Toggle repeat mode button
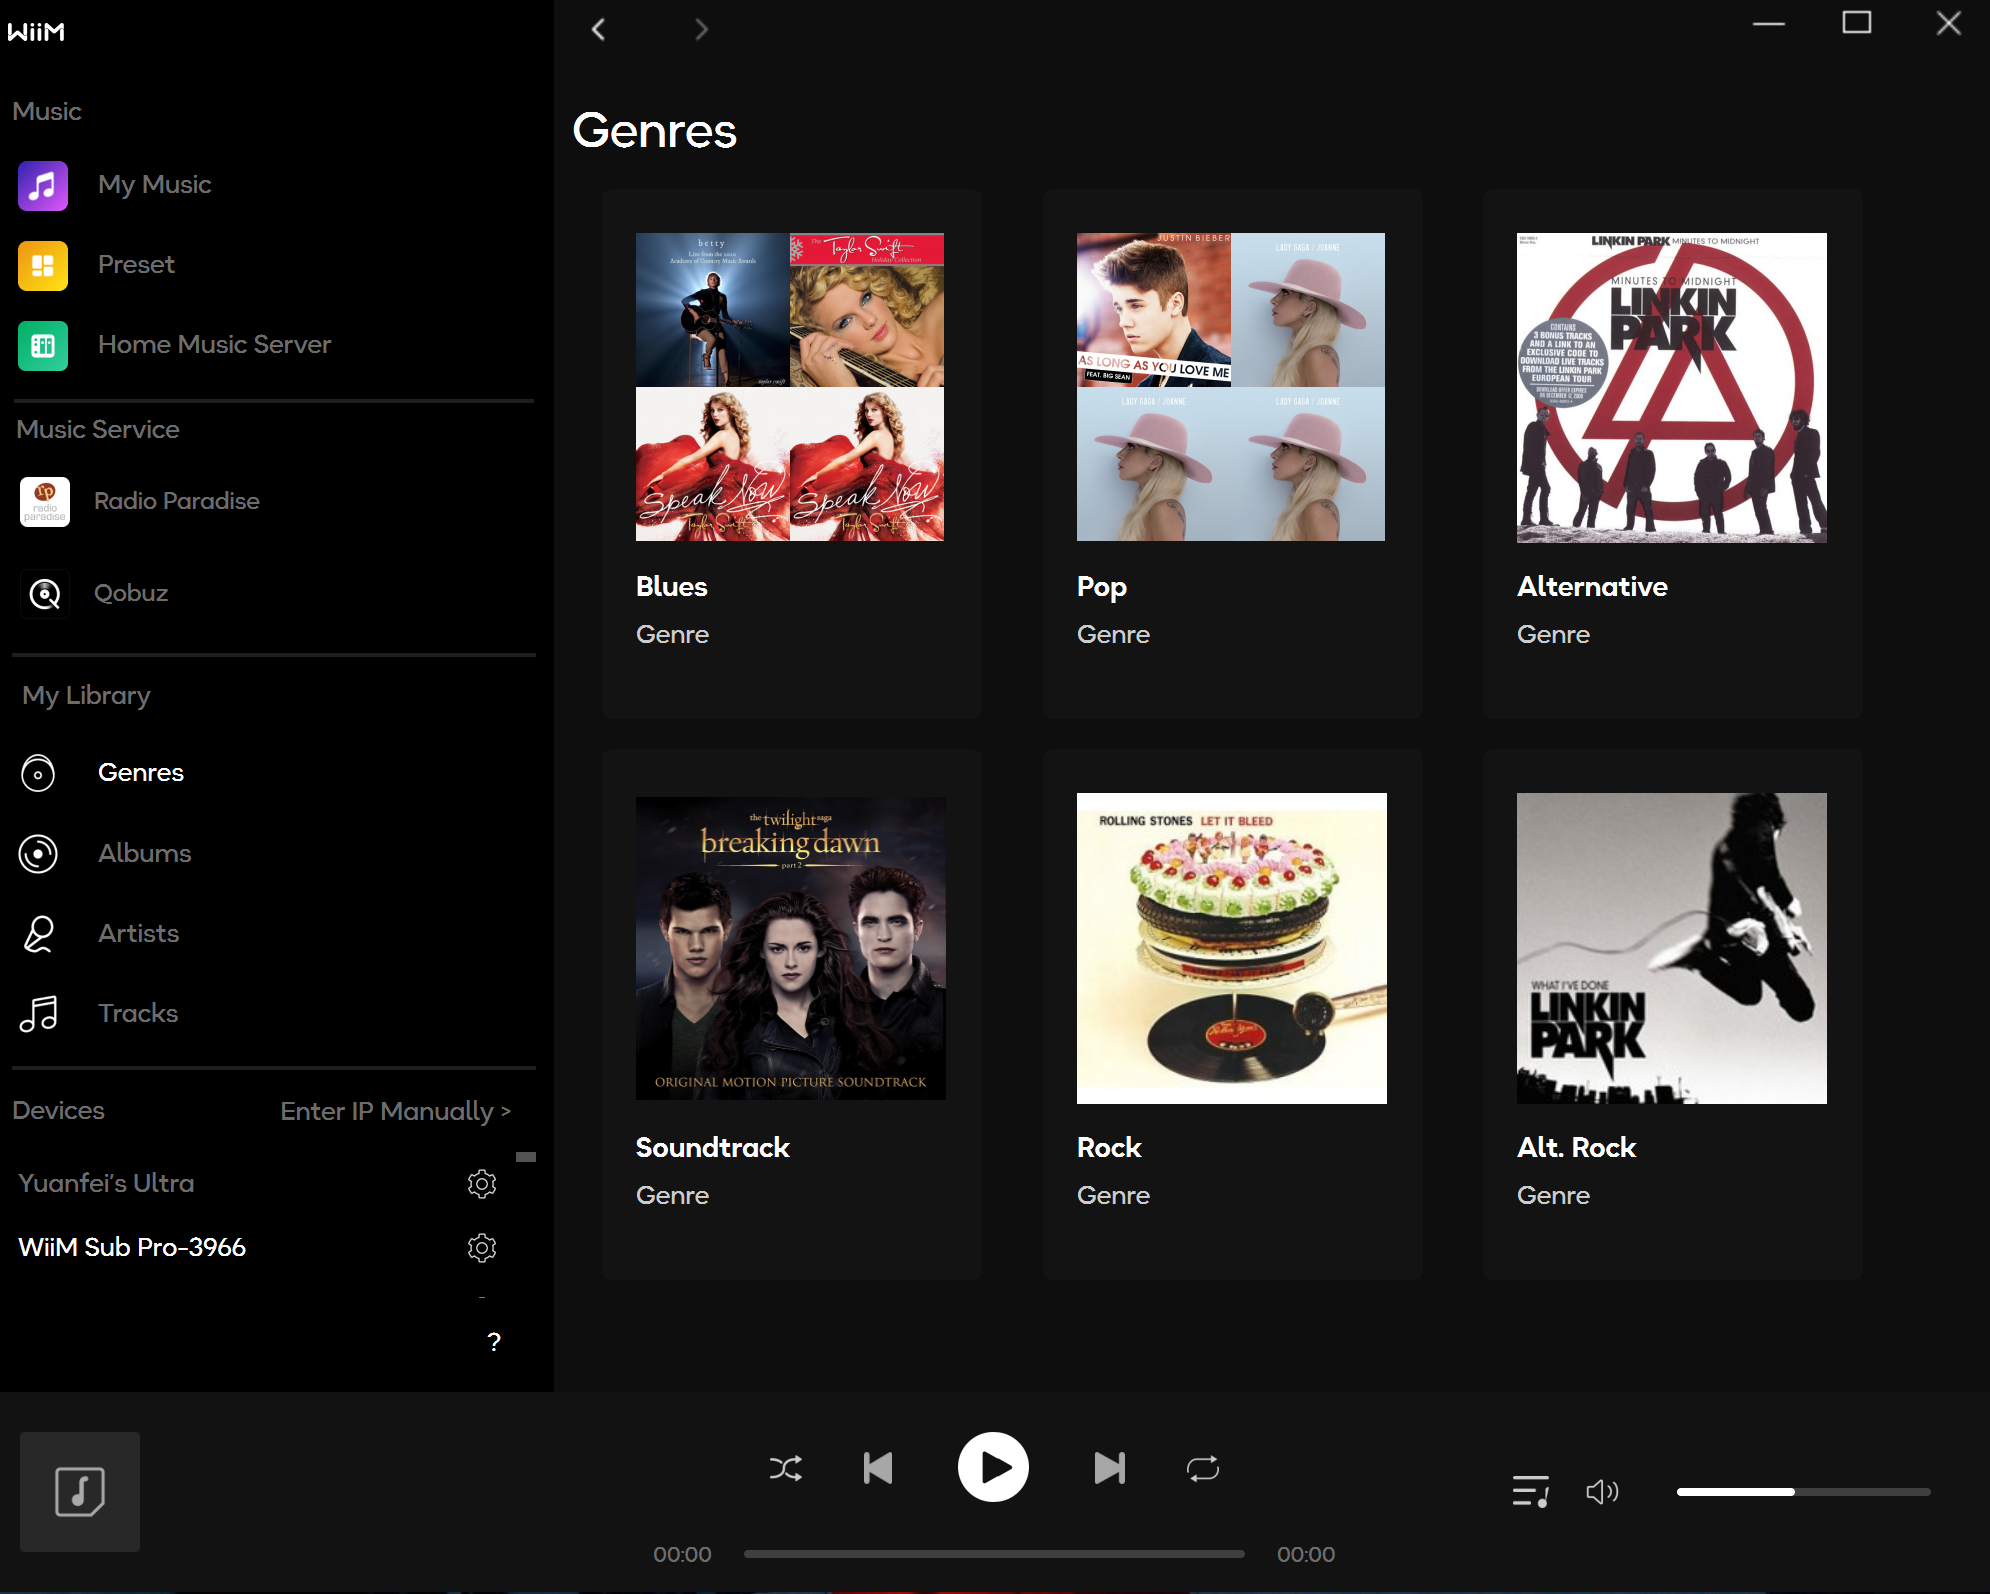Image resolution: width=1990 pixels, height=1594 pixels. tap(1202, 1468)
